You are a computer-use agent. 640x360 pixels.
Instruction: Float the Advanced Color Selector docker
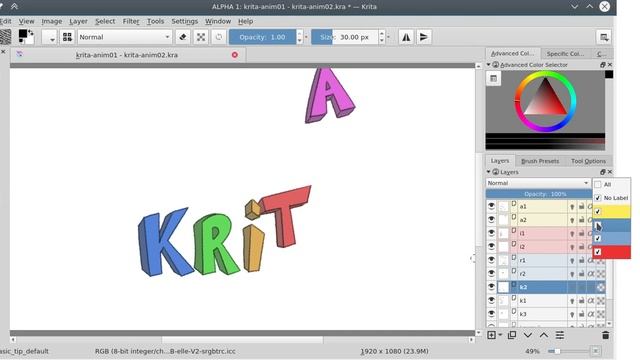tap(603, 65)
